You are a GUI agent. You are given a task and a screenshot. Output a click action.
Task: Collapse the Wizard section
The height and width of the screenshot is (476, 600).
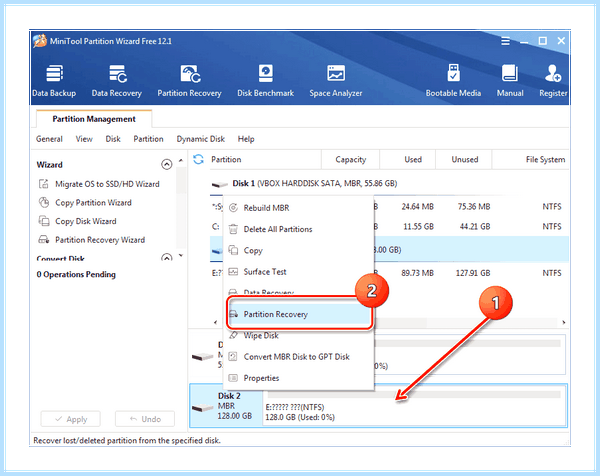point(166,165)
